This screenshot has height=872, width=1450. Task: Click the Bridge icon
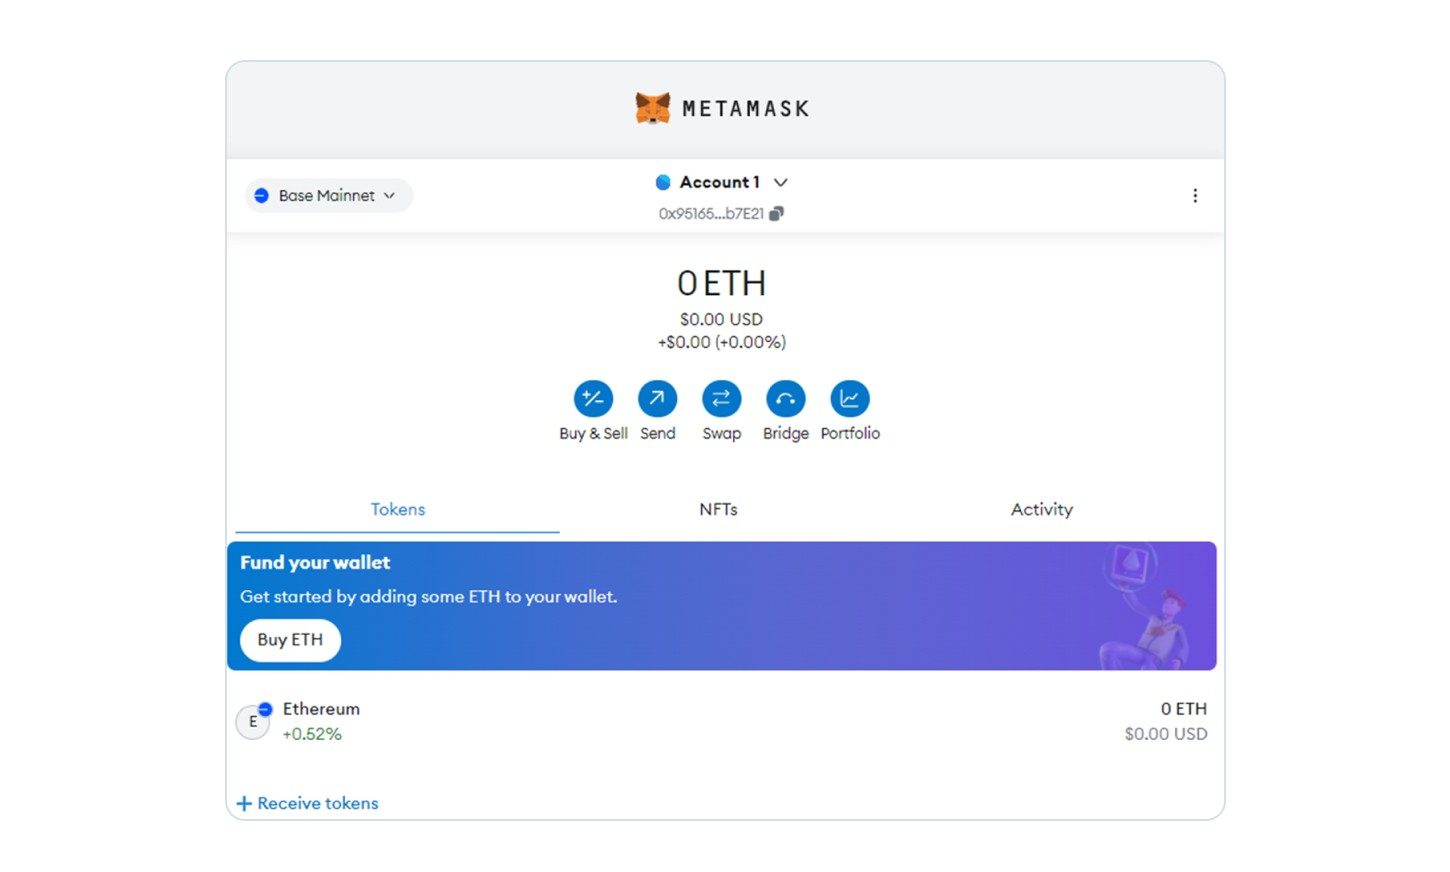click(x=785, y=399)
